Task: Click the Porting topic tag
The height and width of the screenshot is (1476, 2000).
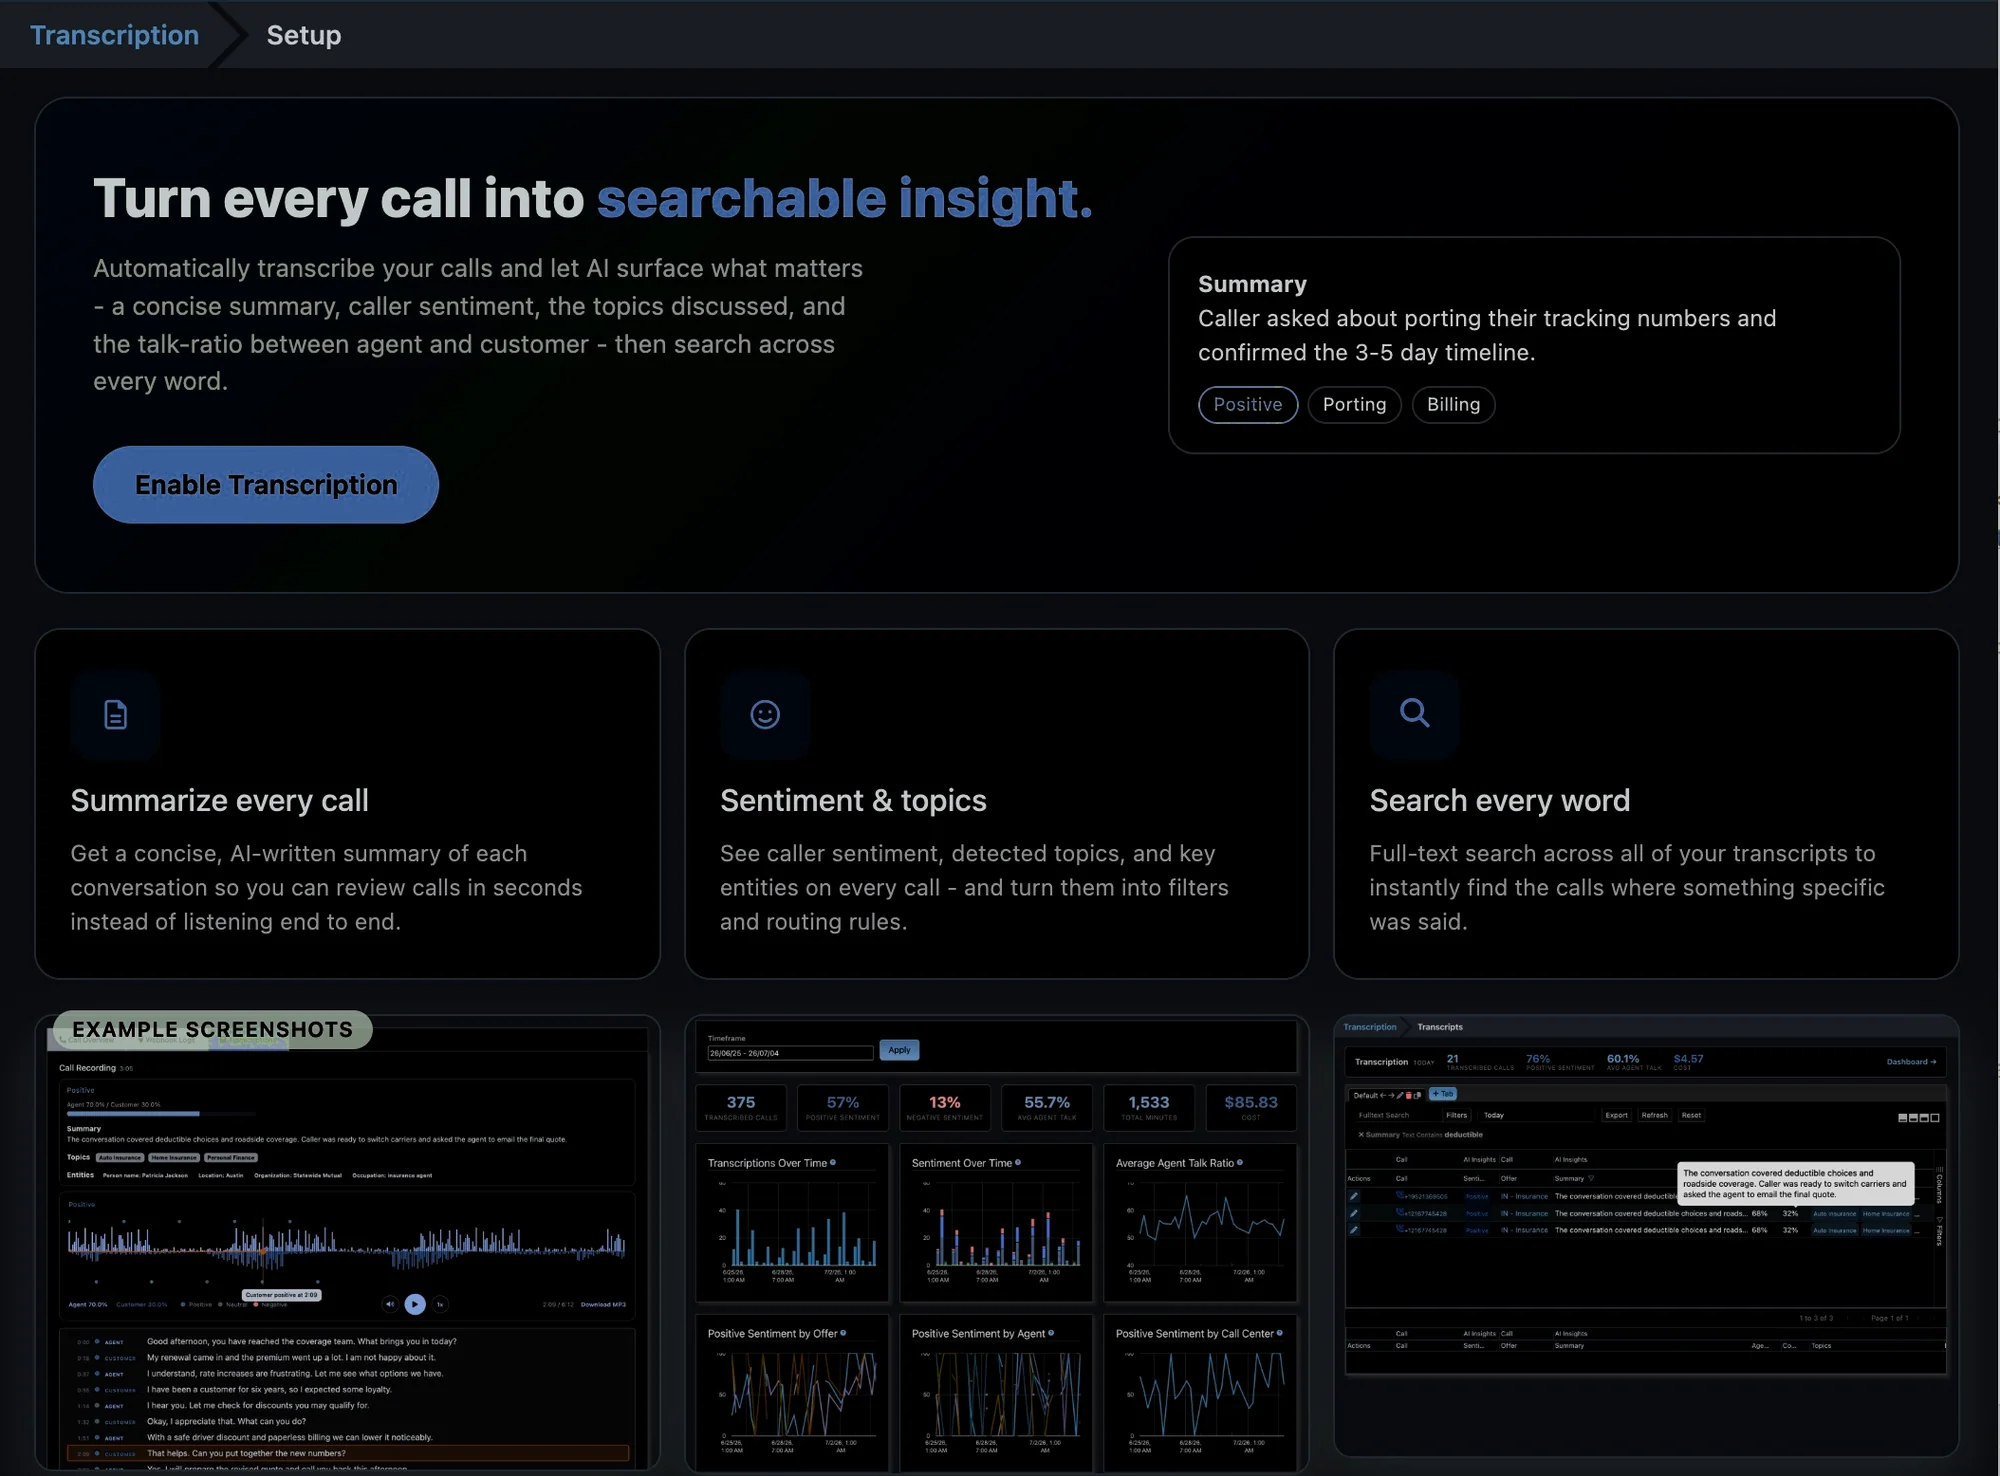Action: [1354, 404]
